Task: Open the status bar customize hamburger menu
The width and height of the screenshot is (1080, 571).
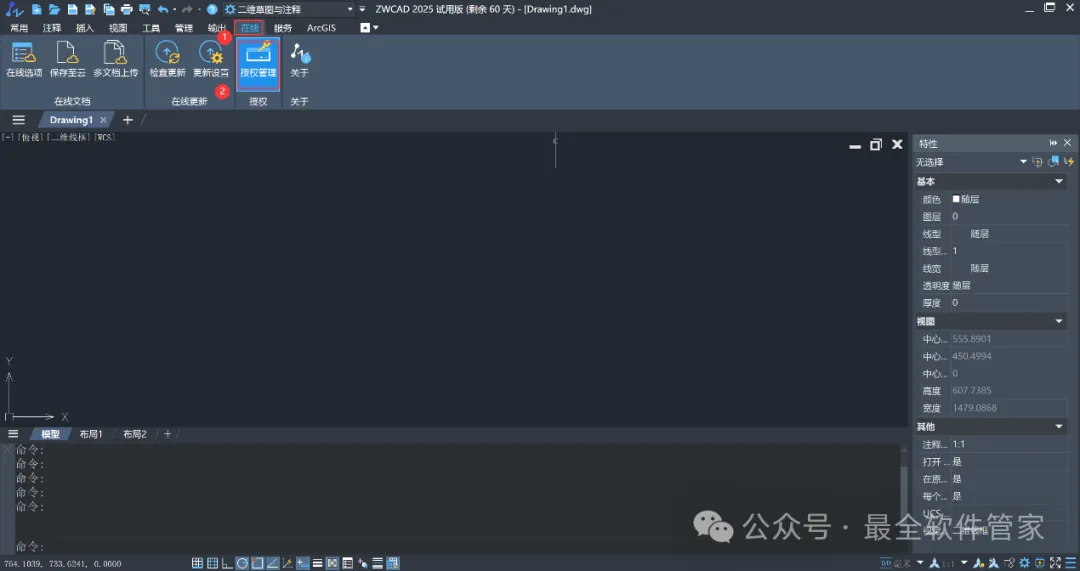Action: point(1070,563)
